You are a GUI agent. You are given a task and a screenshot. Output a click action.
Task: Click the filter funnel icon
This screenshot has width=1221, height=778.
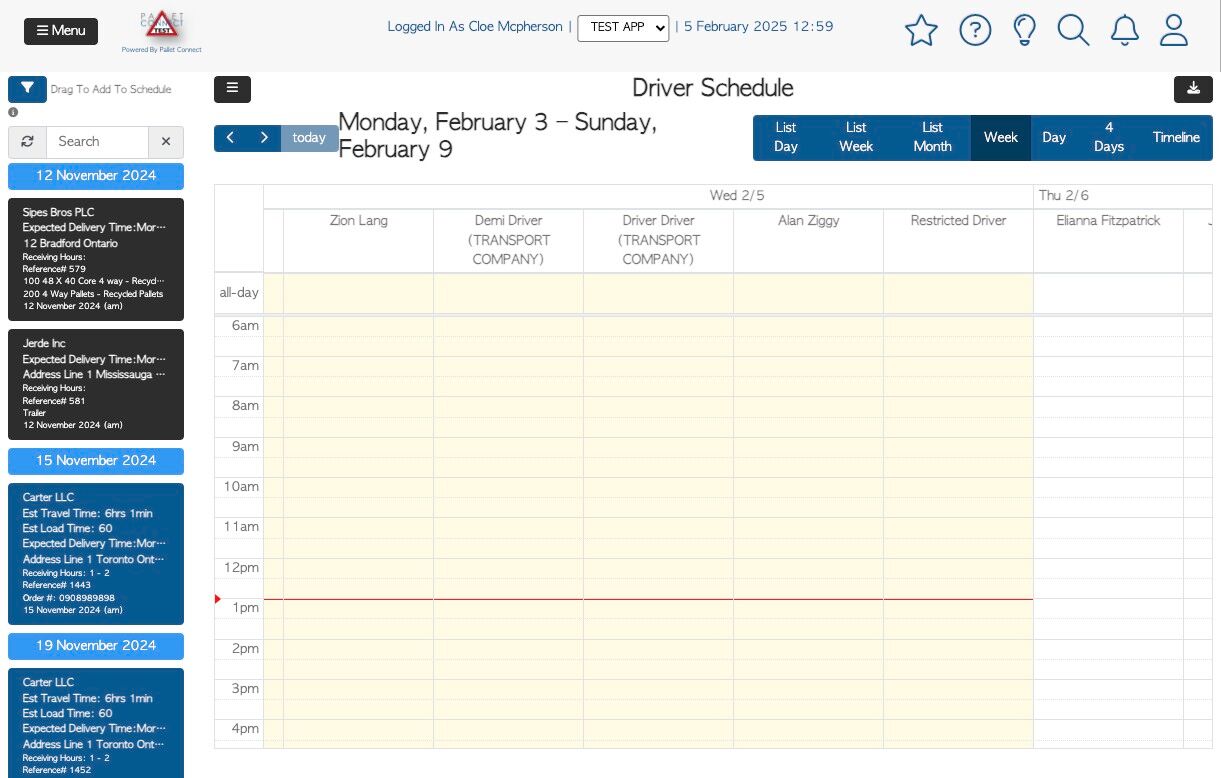tap(27, 89)
